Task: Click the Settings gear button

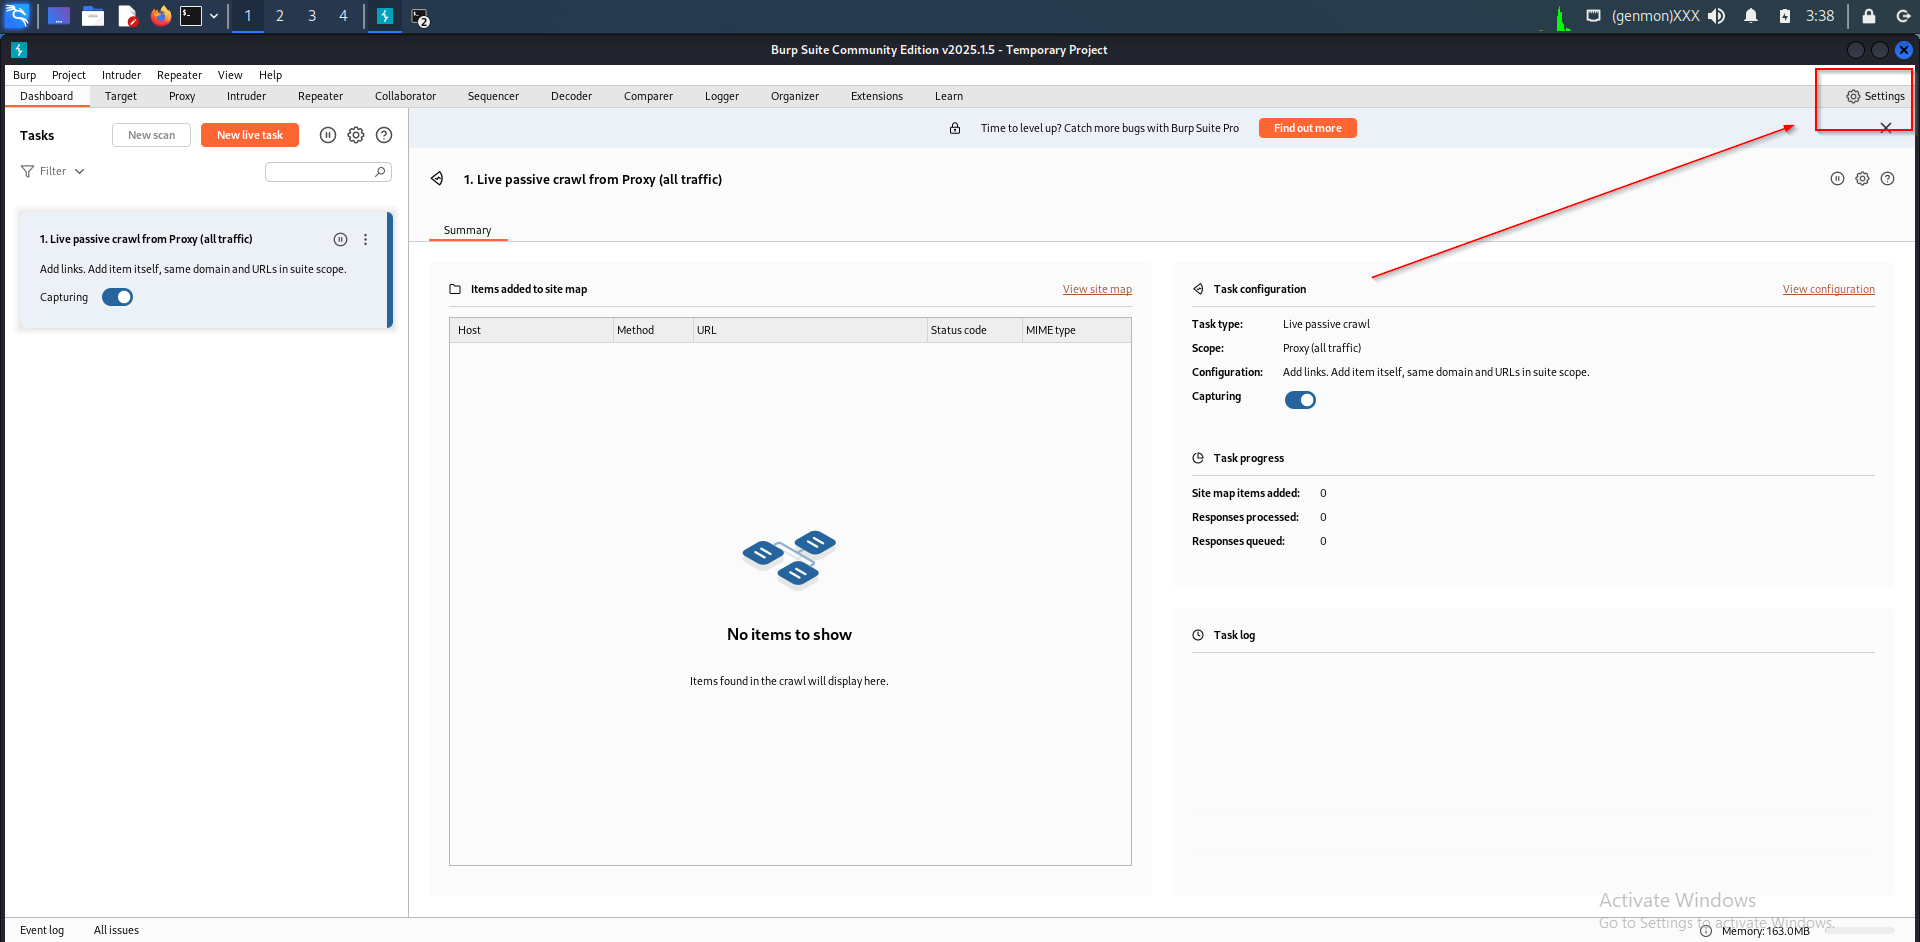Action: coord(1875,96)
